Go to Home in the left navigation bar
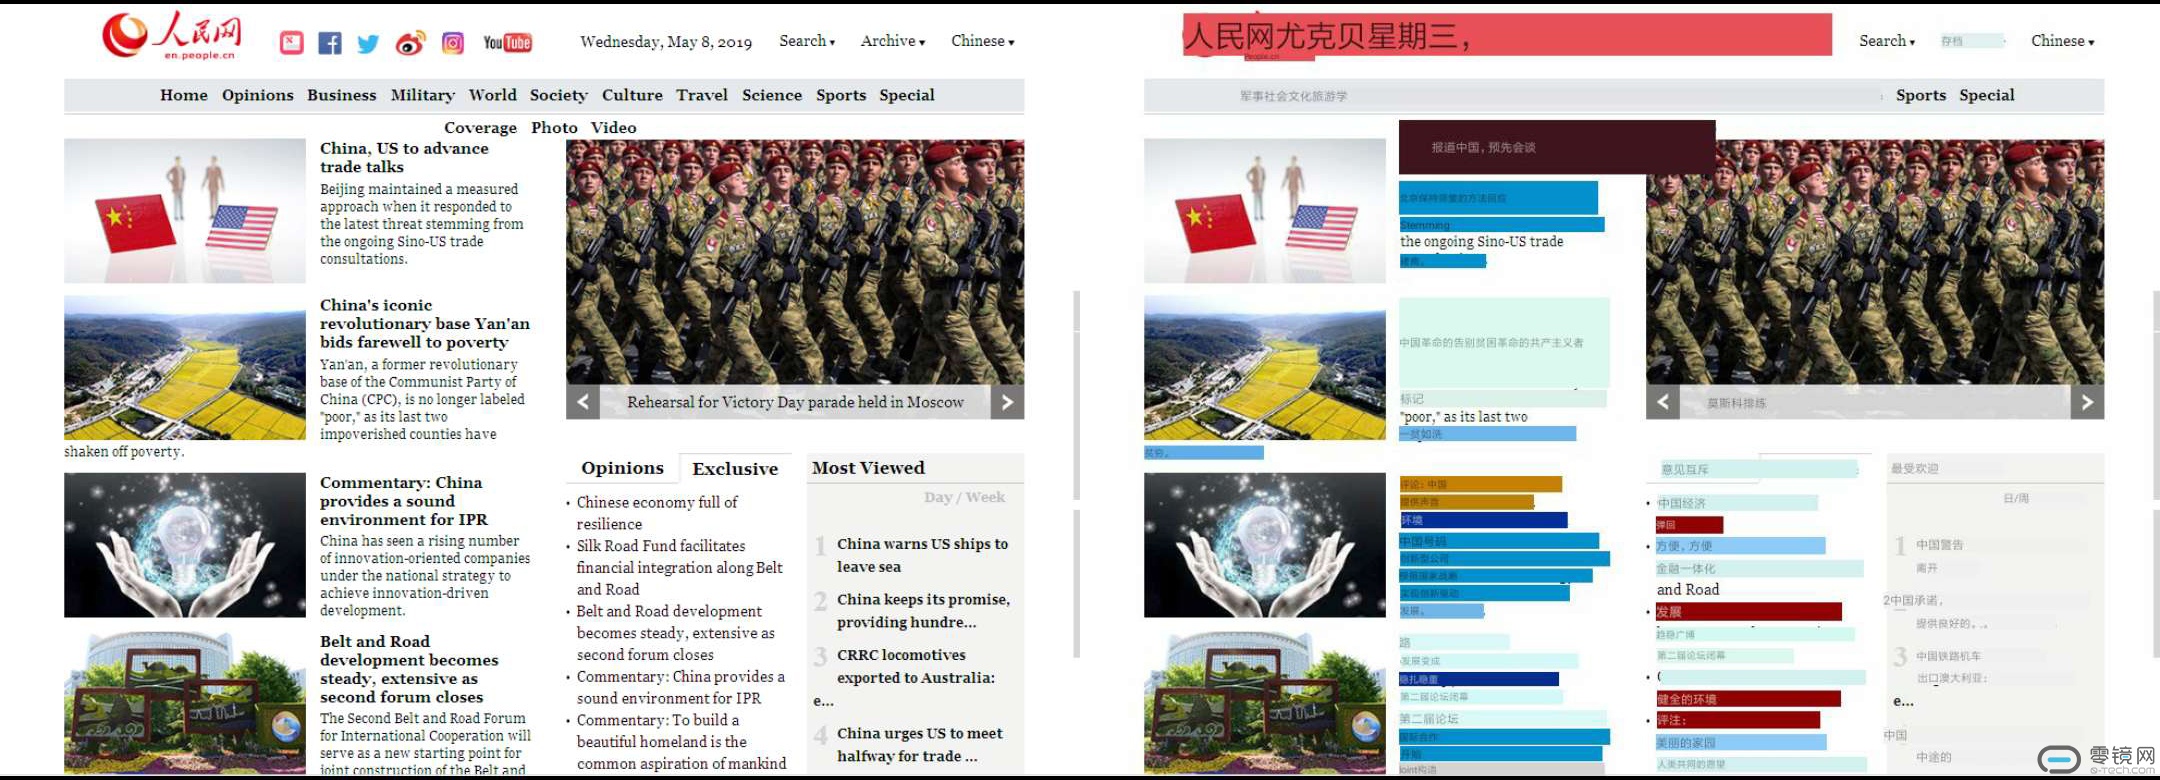 [x=184, y=95]
